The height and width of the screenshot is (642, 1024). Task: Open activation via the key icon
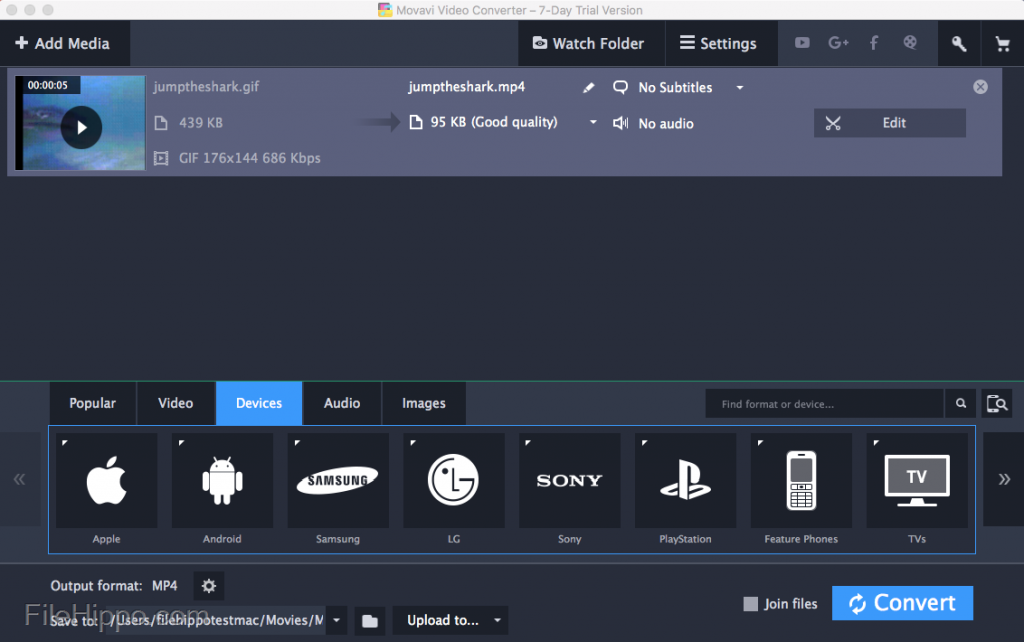pos(959,44)
